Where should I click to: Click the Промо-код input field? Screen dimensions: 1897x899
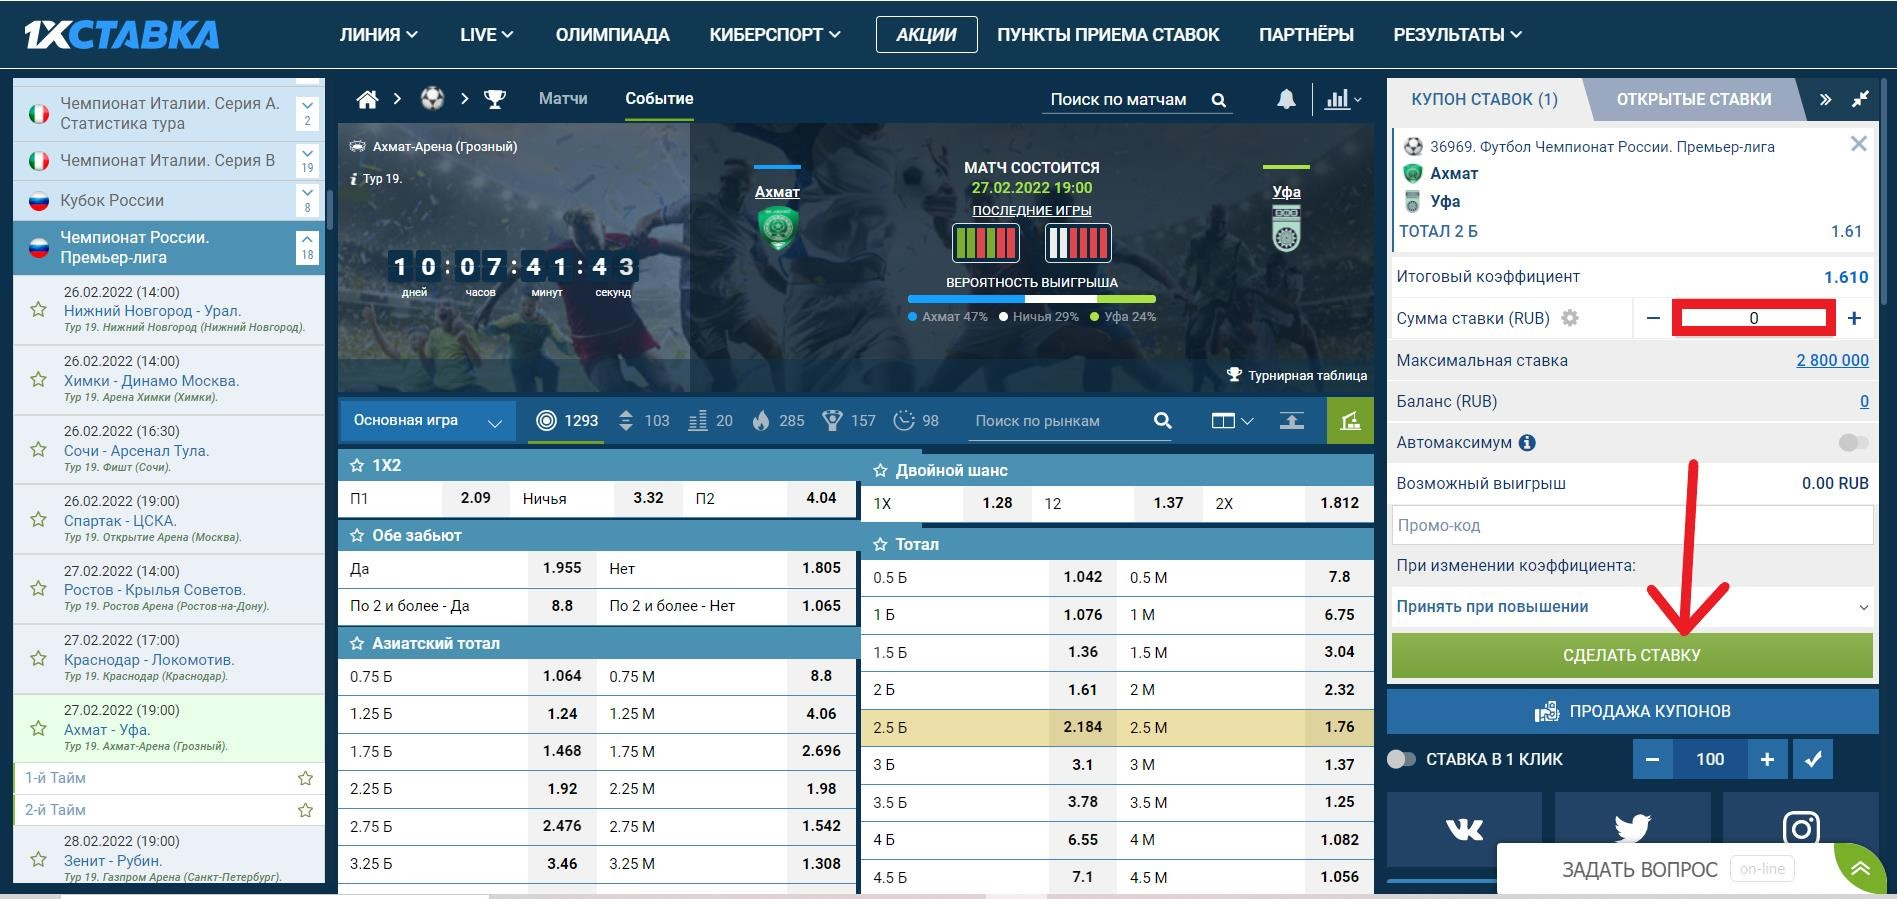1632,525
